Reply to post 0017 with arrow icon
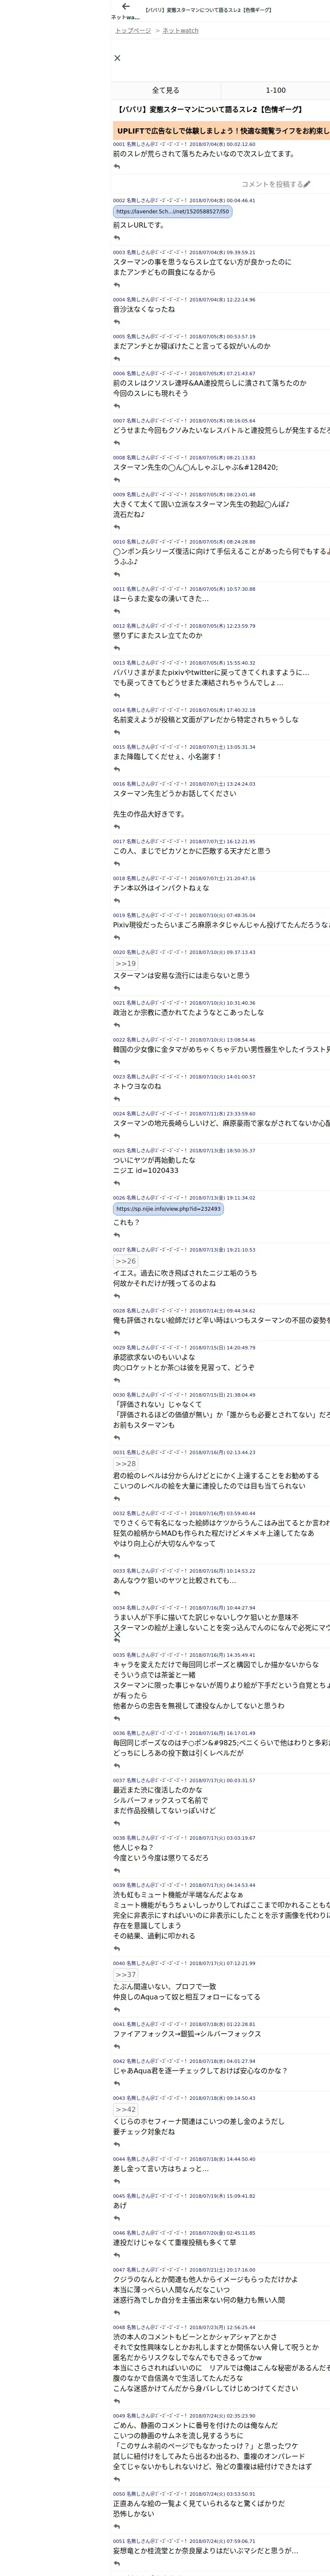Viewport: 330px width, 2576px height. 117,864
